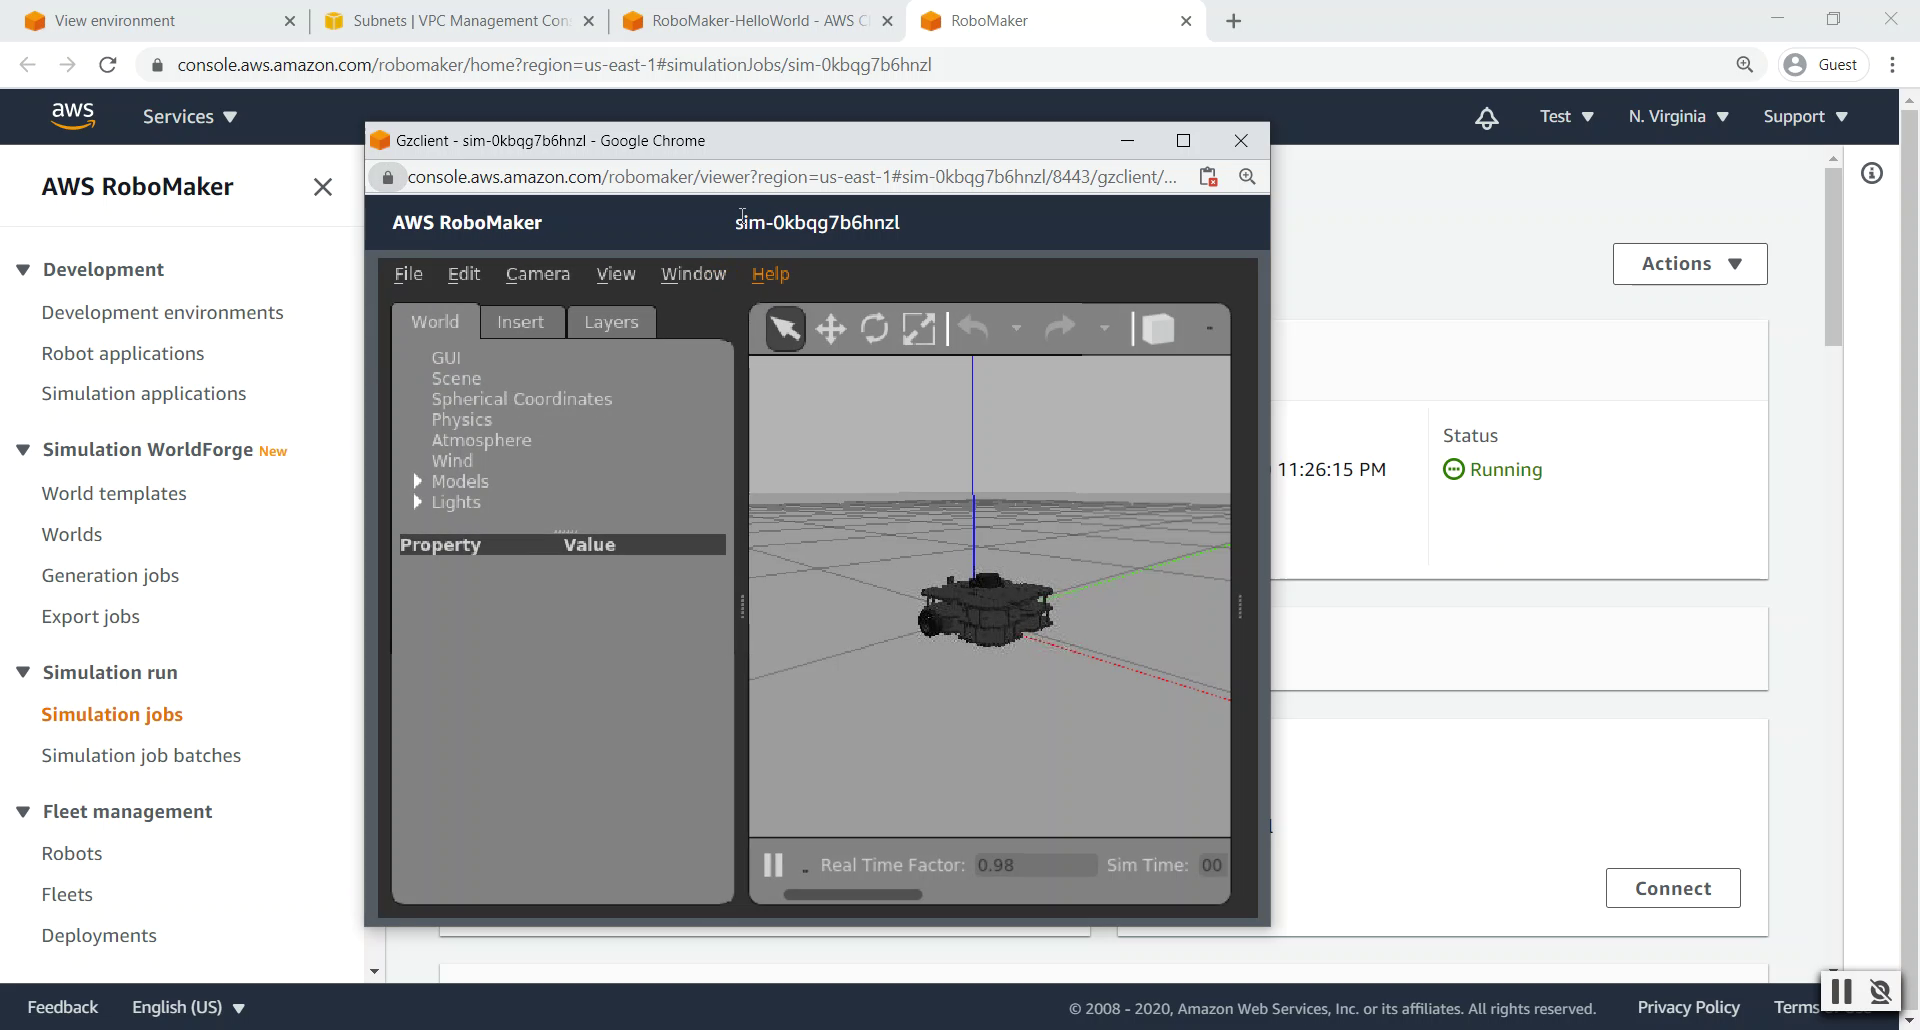
Task: Collapse the Fleet management section
Action: pos(23,812)
